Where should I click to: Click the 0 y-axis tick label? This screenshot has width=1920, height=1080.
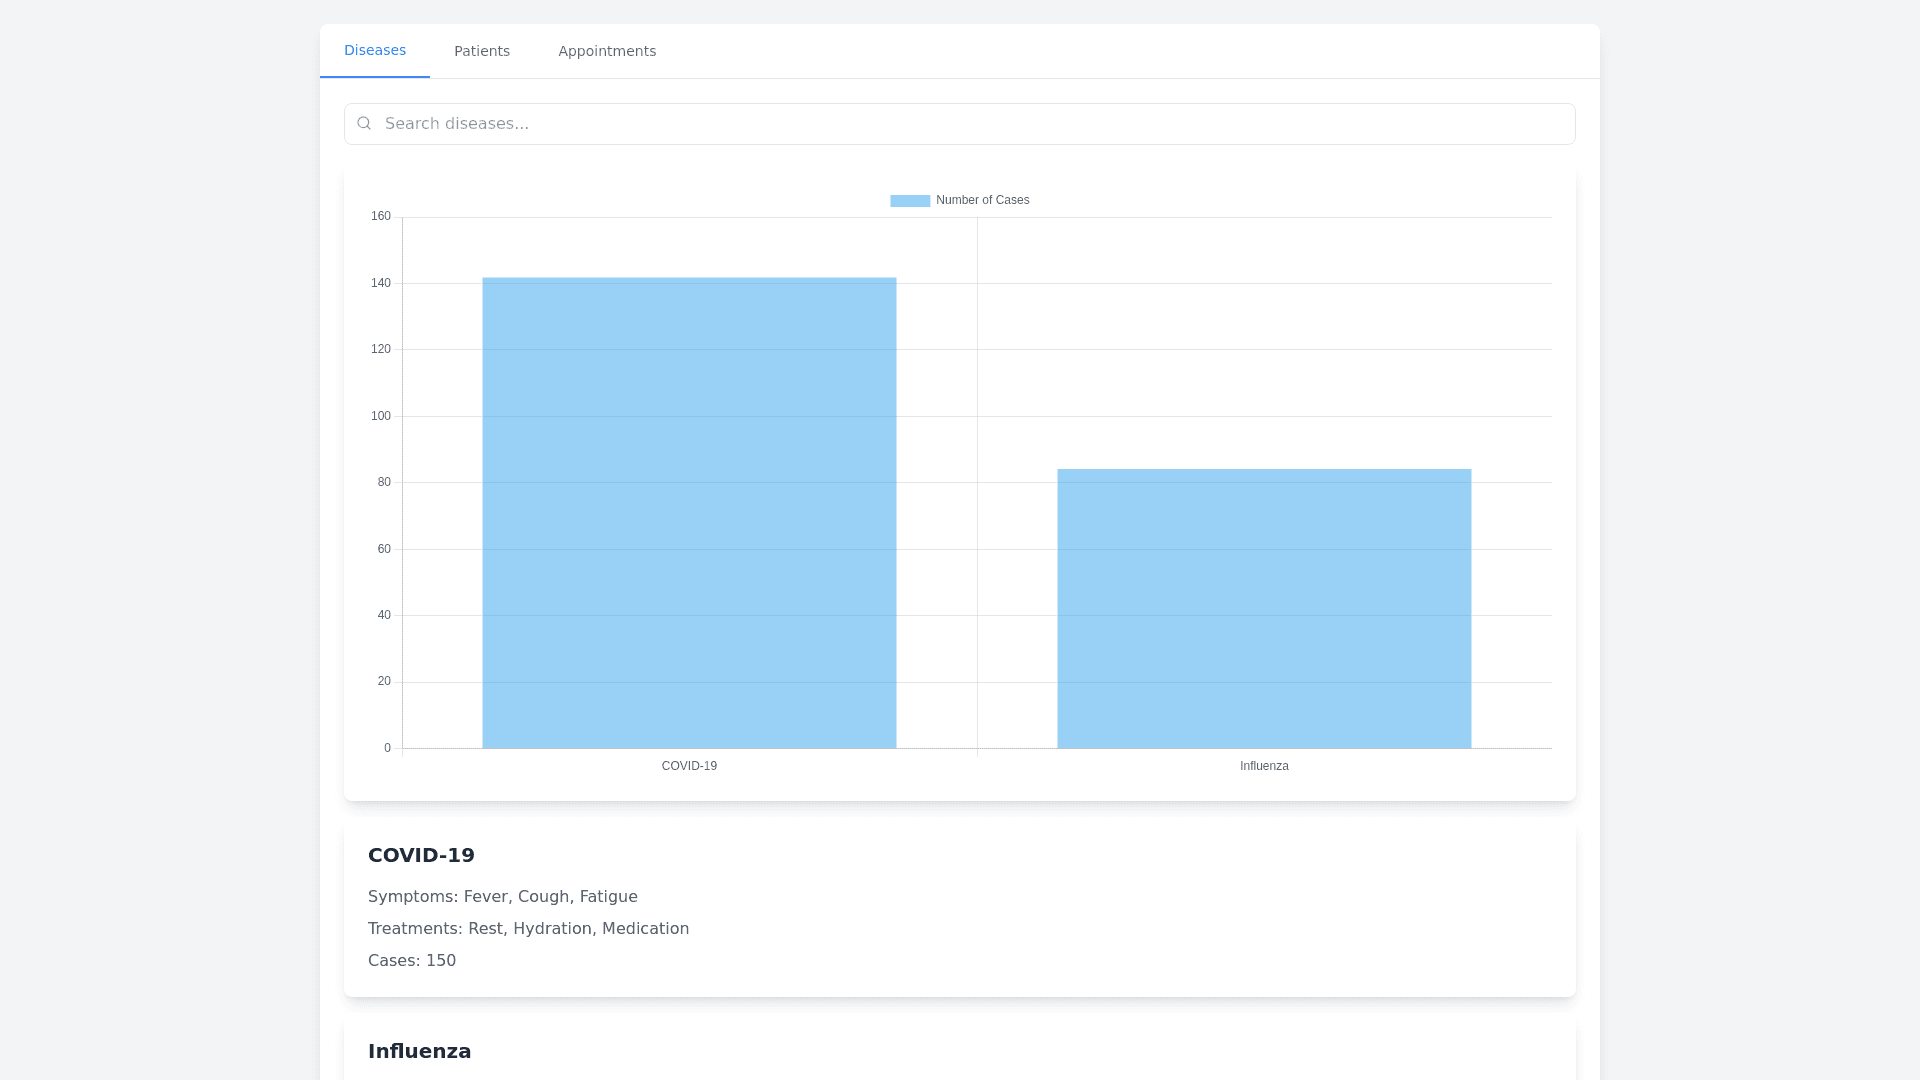point(387,748)
